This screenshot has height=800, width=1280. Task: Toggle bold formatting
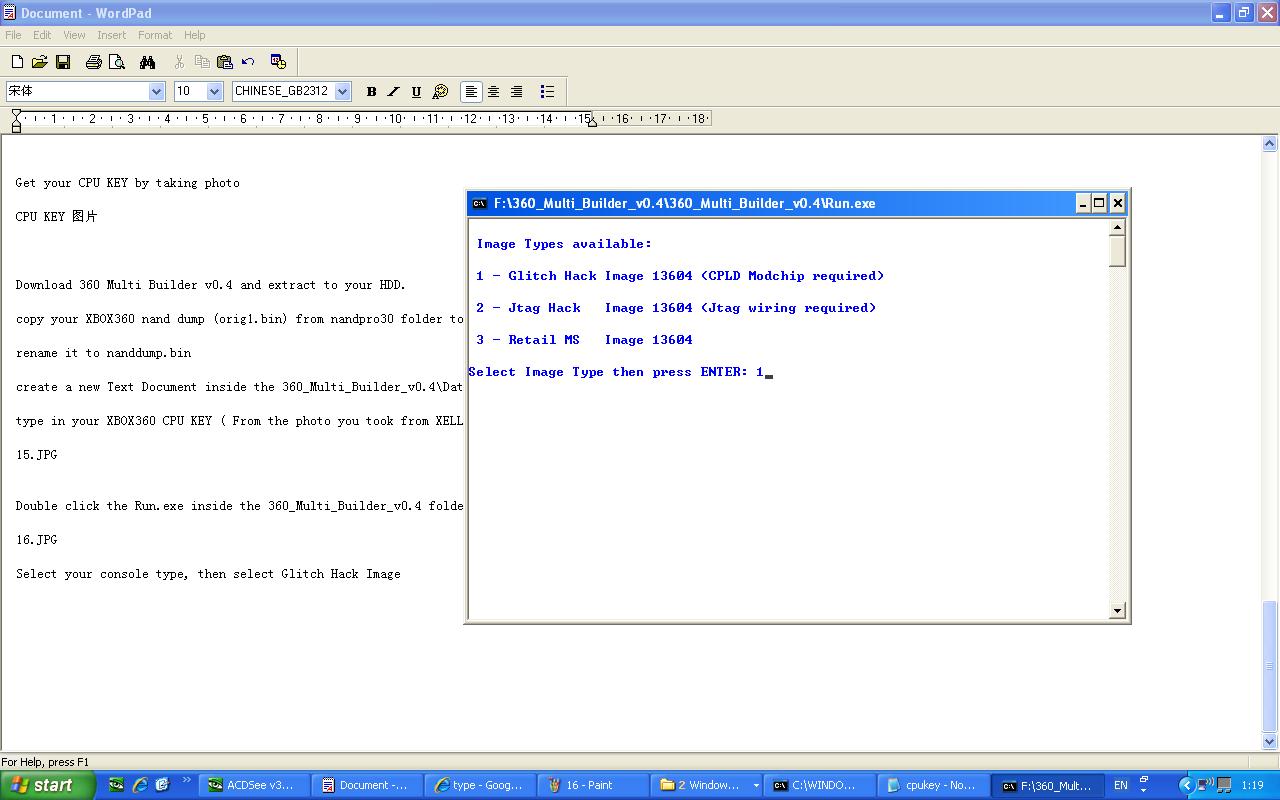(x=371, y=91)
